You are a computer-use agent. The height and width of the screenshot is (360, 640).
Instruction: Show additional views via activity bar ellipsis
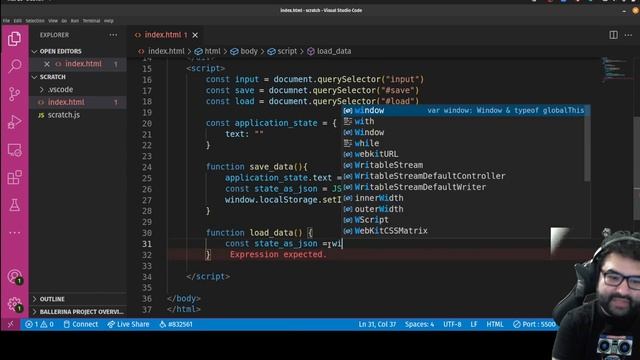coord(15,233)
